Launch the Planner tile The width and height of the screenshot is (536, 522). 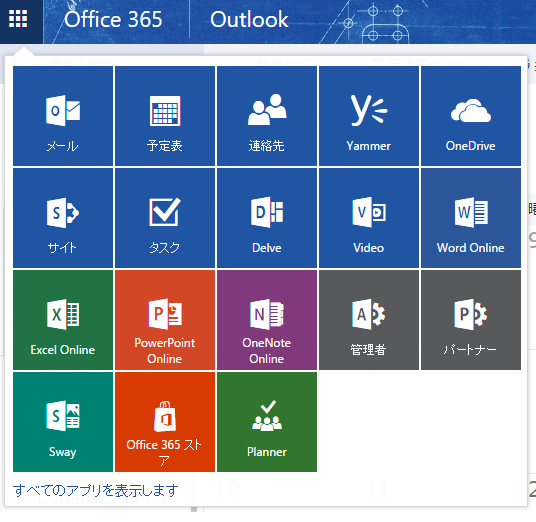pos(267,422)
